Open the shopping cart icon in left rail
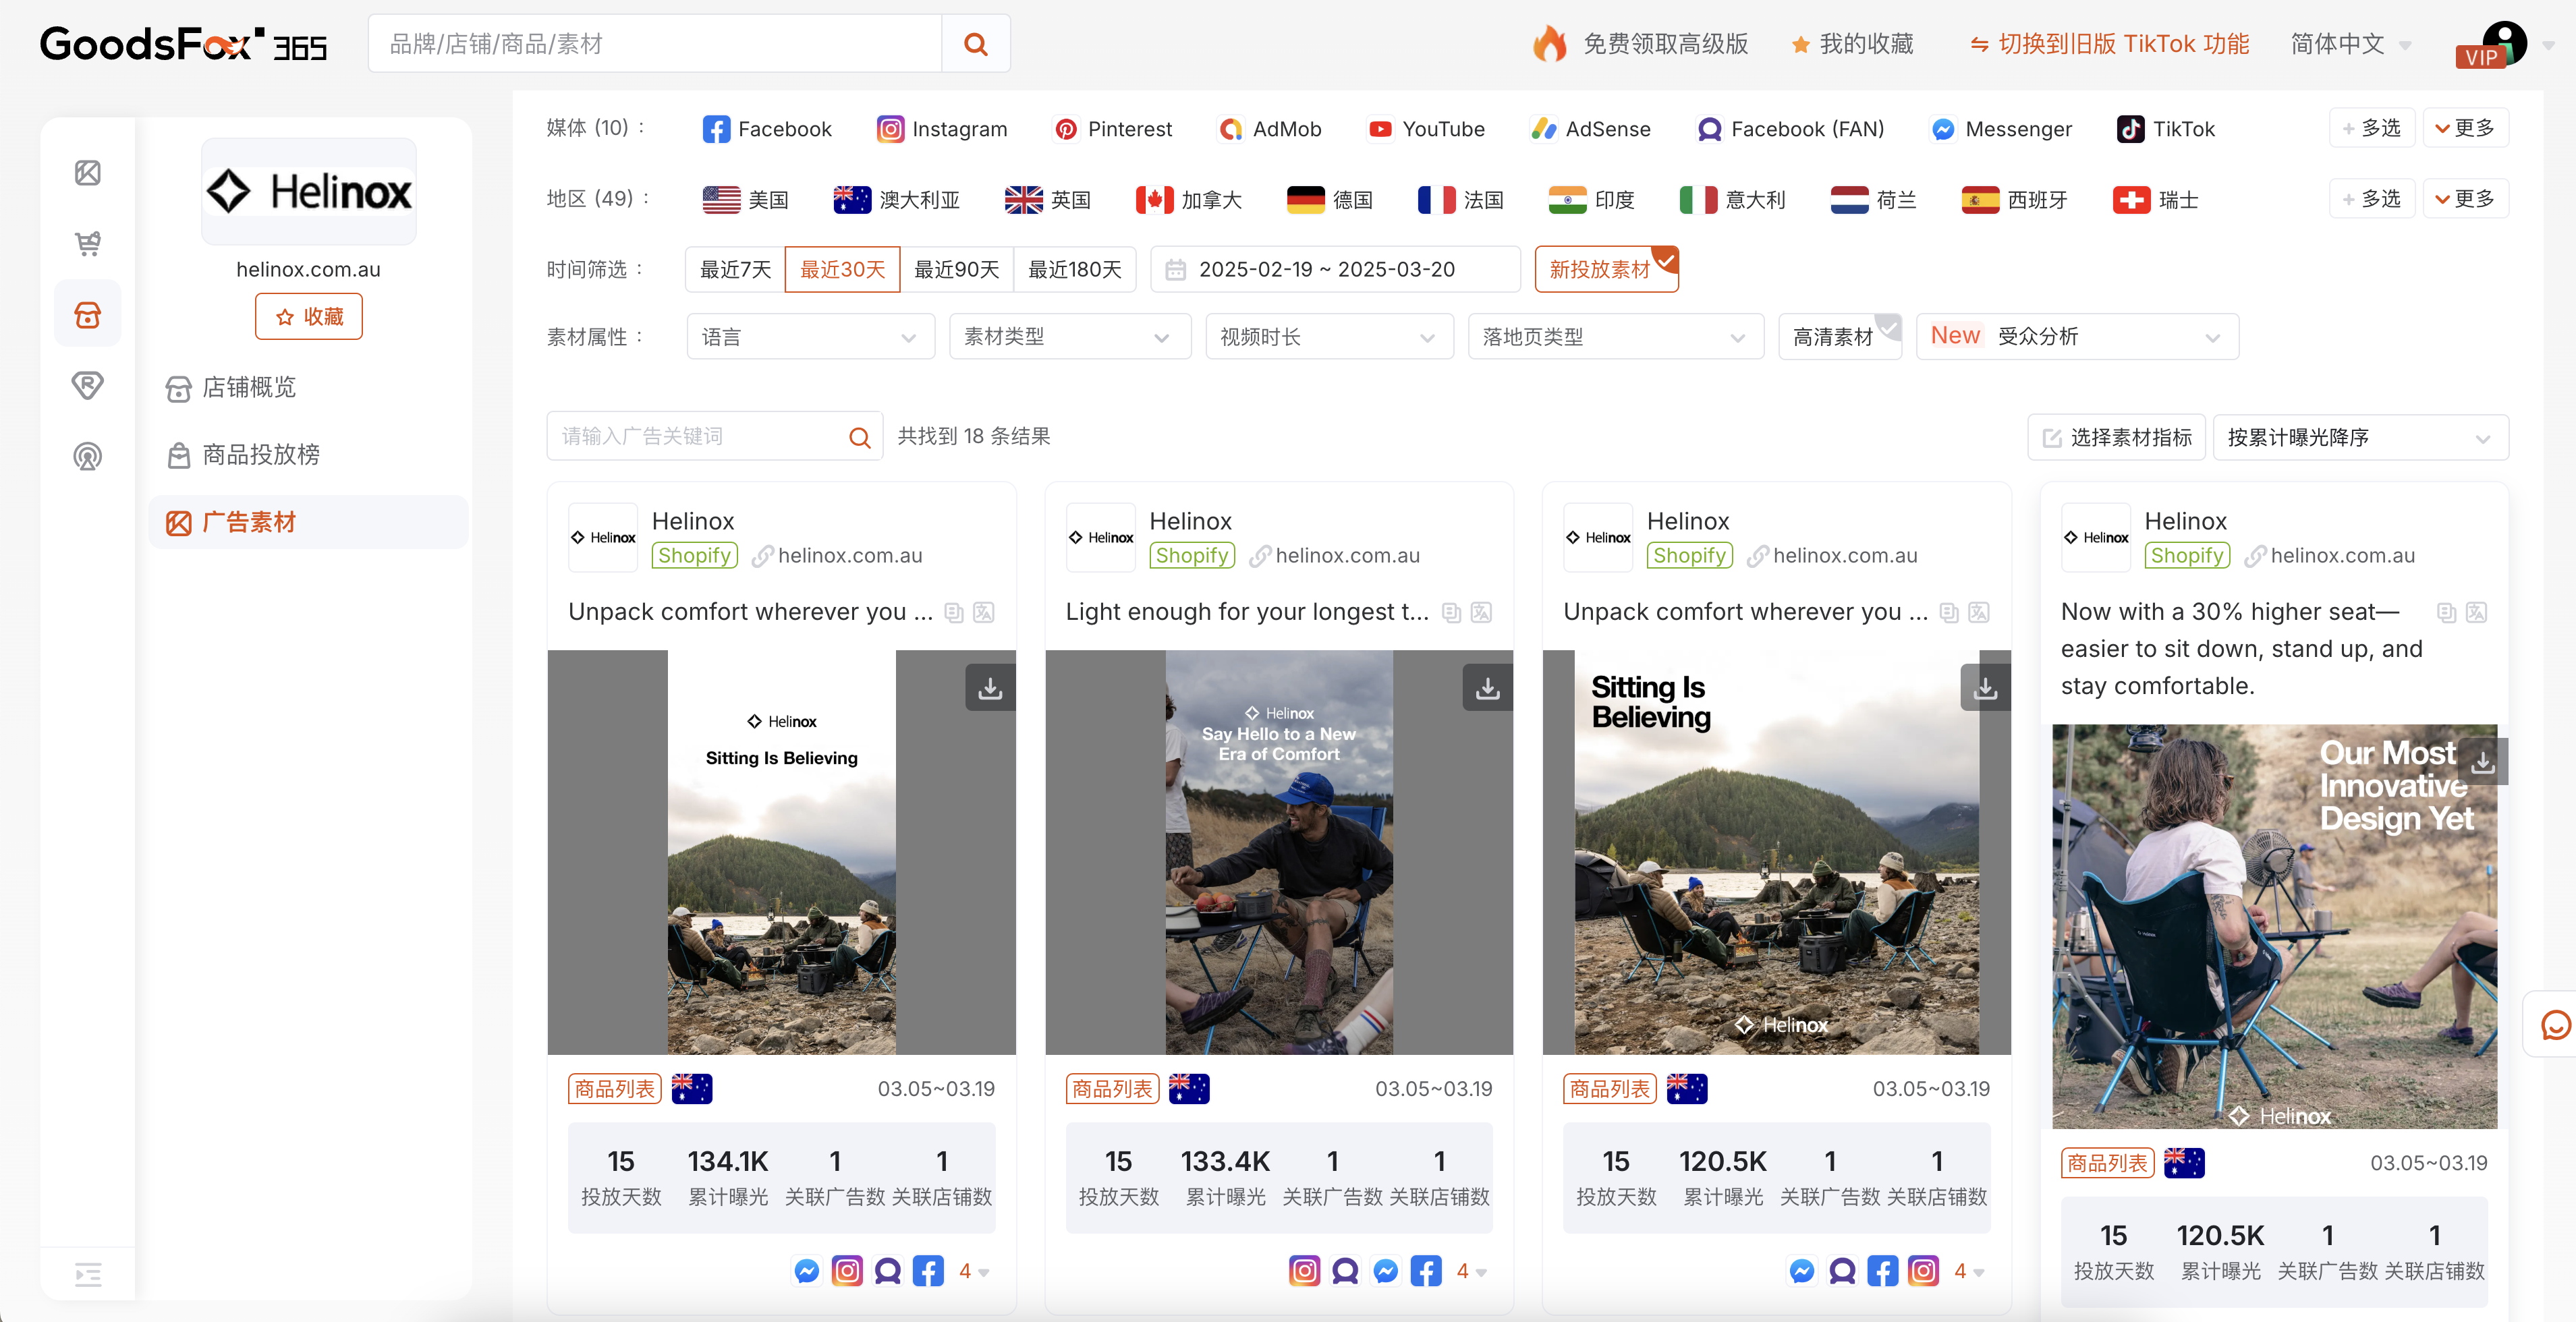This screenshot has width=2576, height=1322. point(88,243)
